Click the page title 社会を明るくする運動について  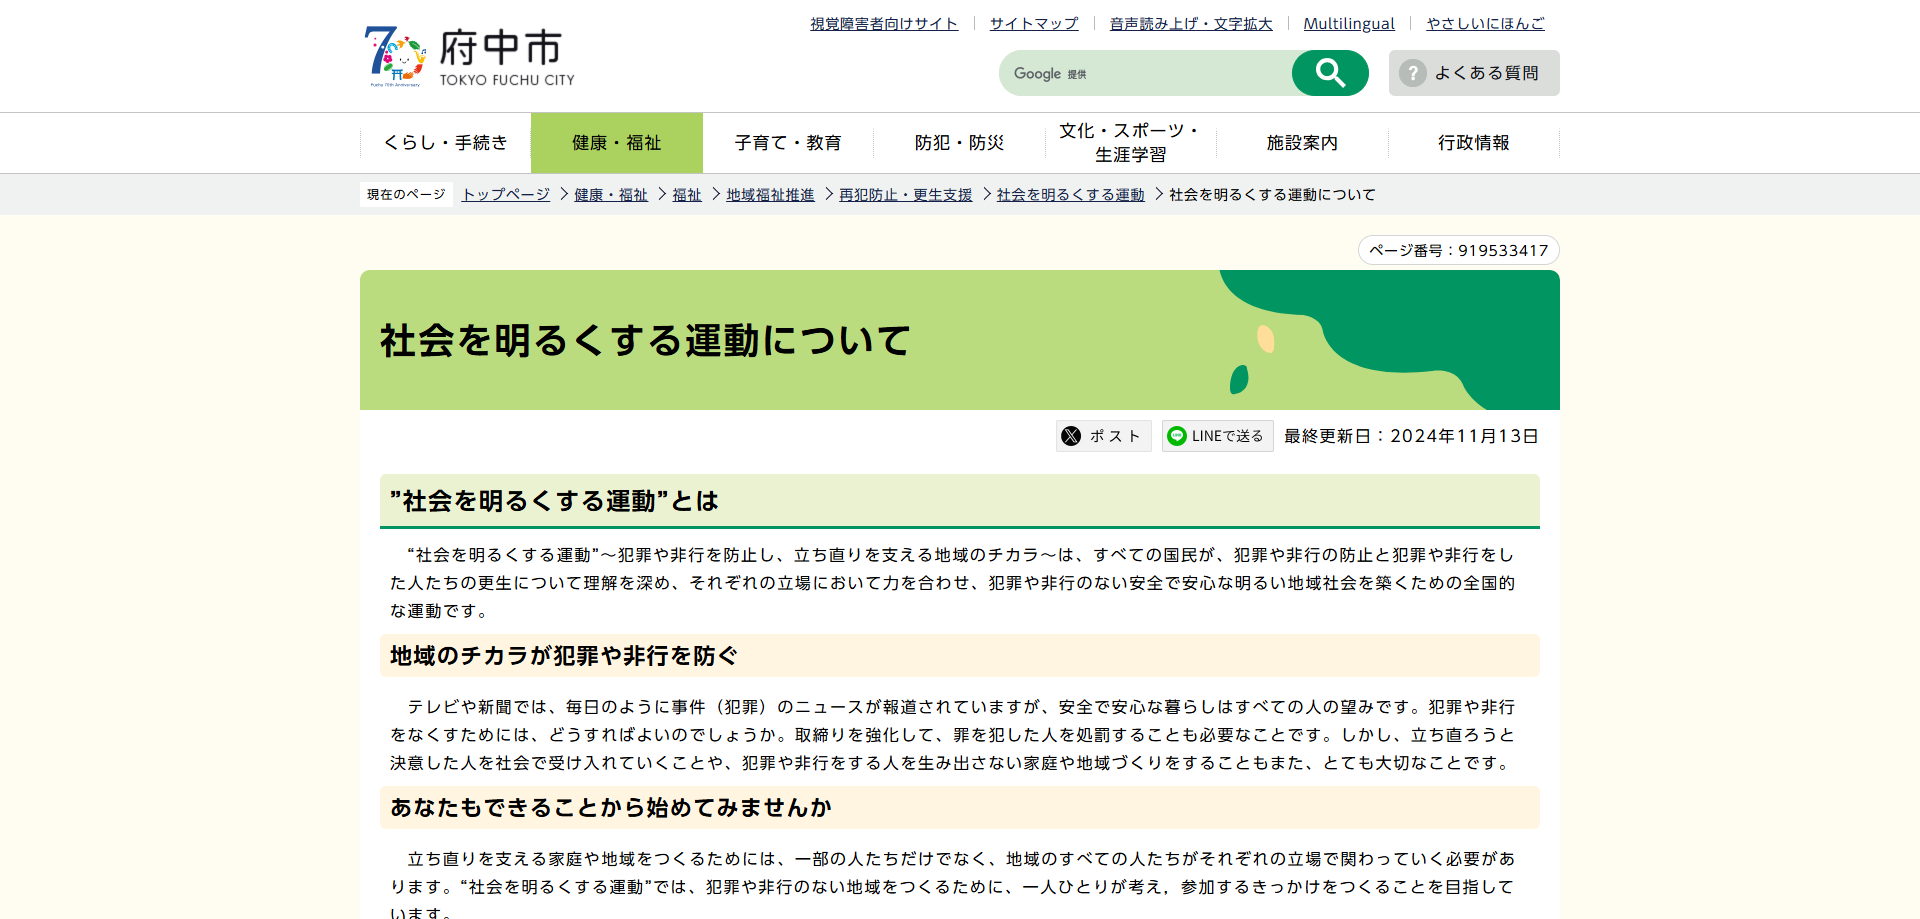pos(645,340)
